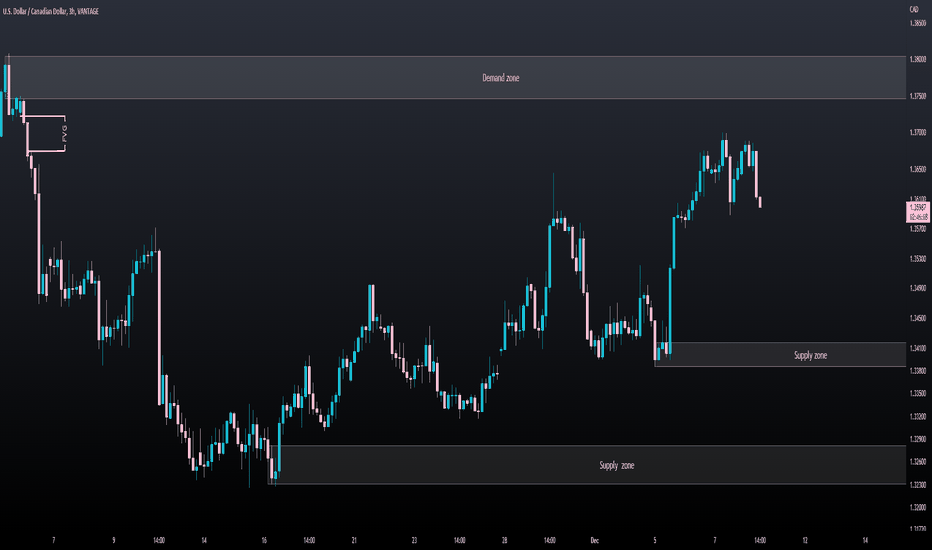Click the 1.33500 price axis label
The image size is (932, 550).
pos(918,394)
